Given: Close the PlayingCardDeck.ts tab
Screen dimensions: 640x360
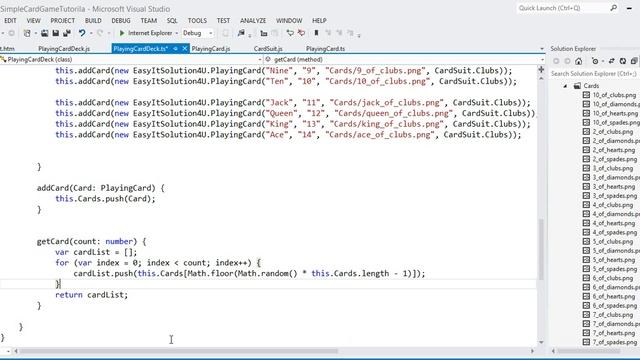Looking at the screenshot, I should (x=184, y=49).
